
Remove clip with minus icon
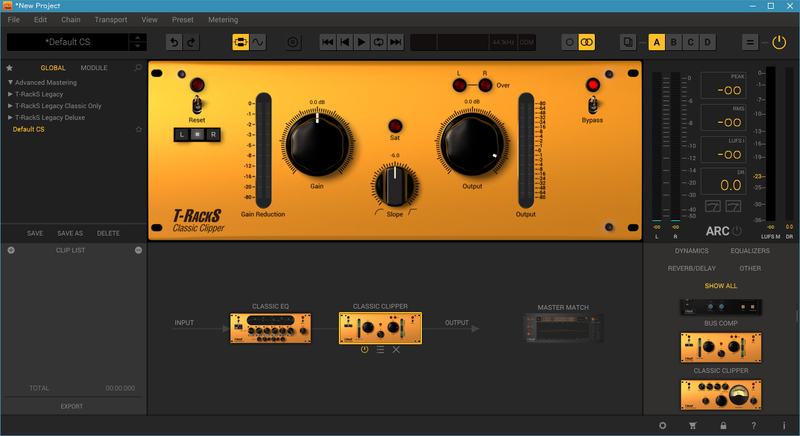[x=138, y=250]
